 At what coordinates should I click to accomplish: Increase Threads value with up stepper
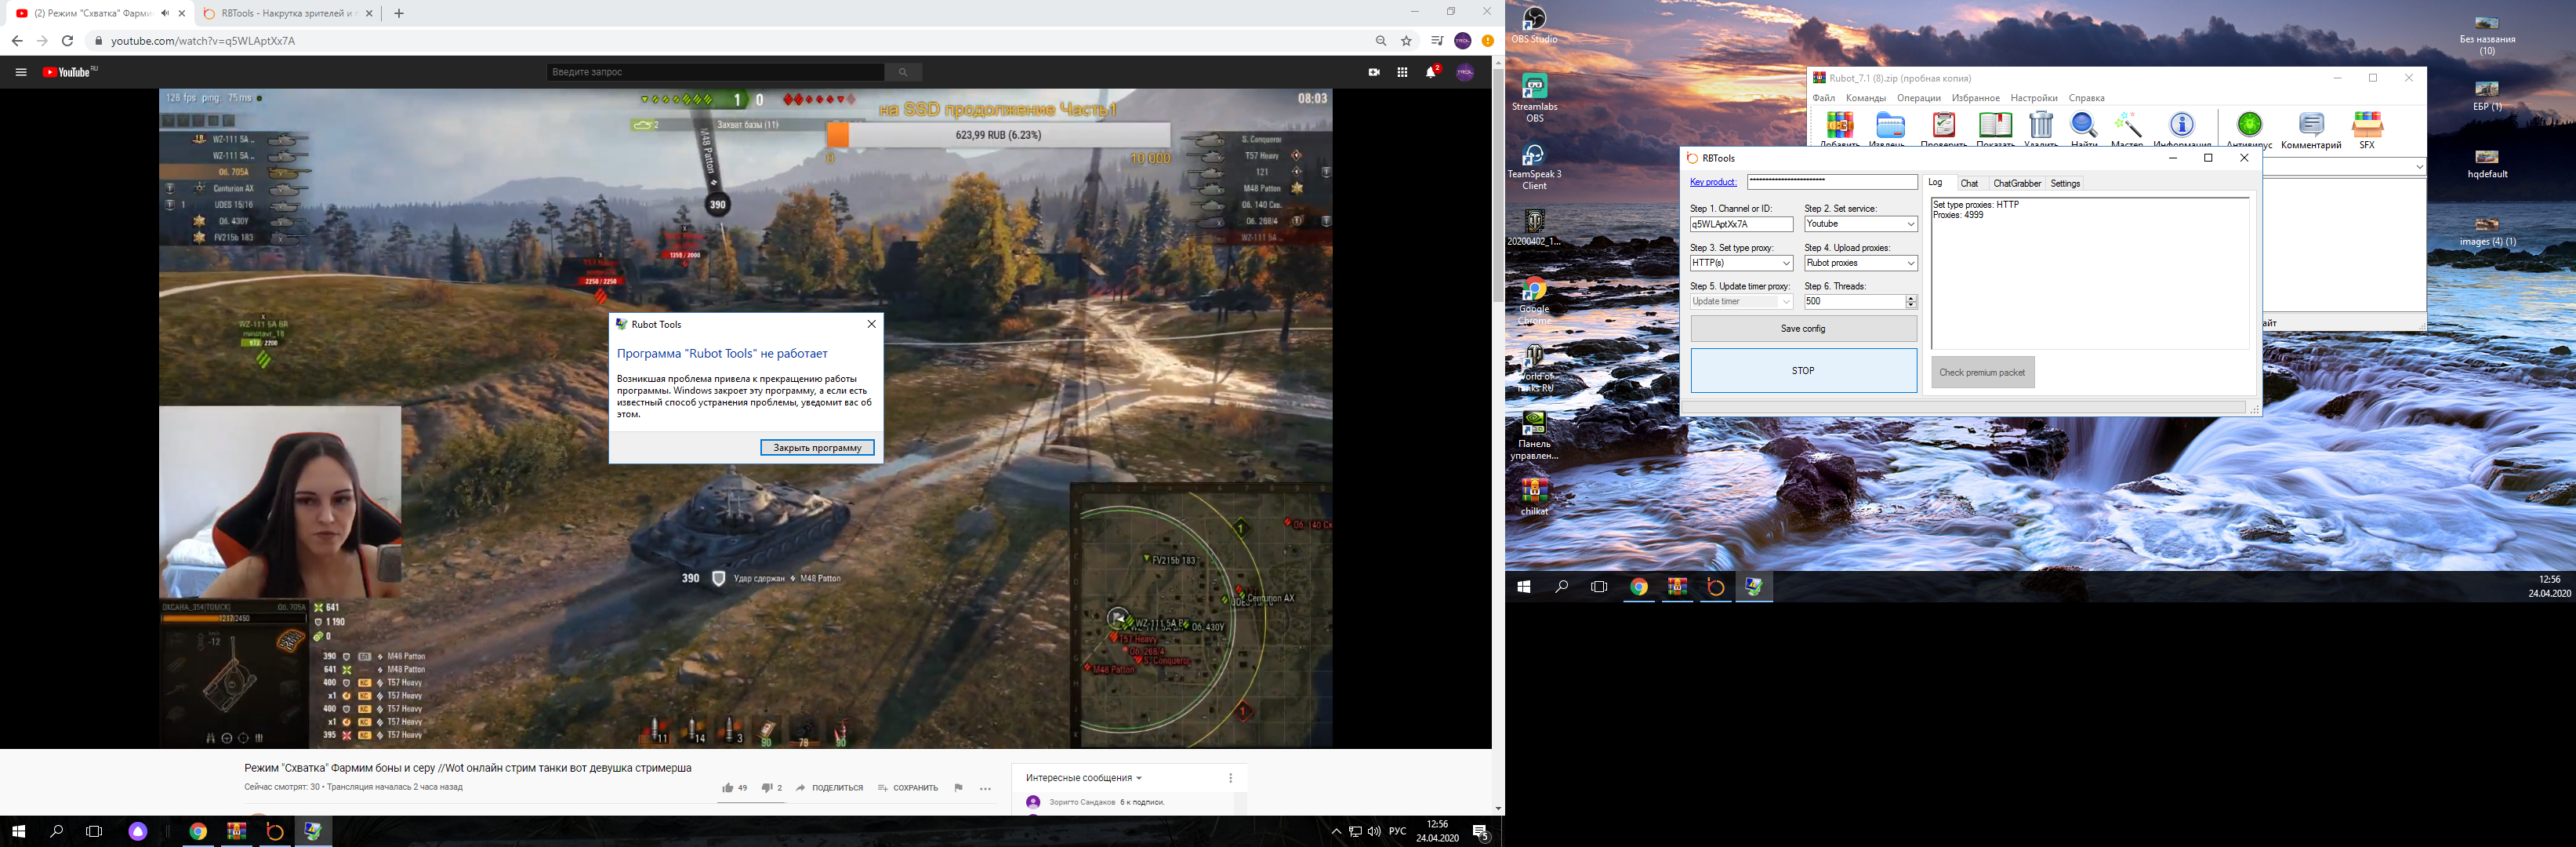coord(1911,298)
